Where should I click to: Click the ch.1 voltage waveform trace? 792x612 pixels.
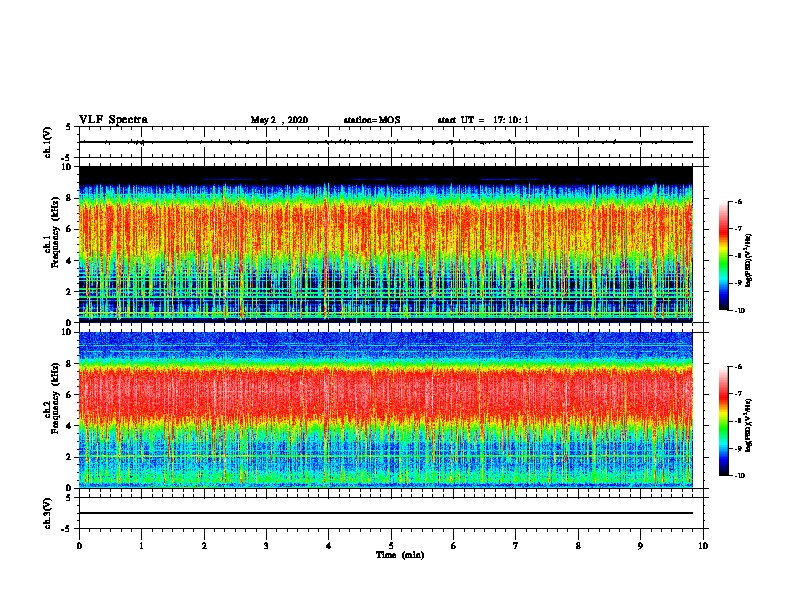pyautogui.click(x=386, y=142)
